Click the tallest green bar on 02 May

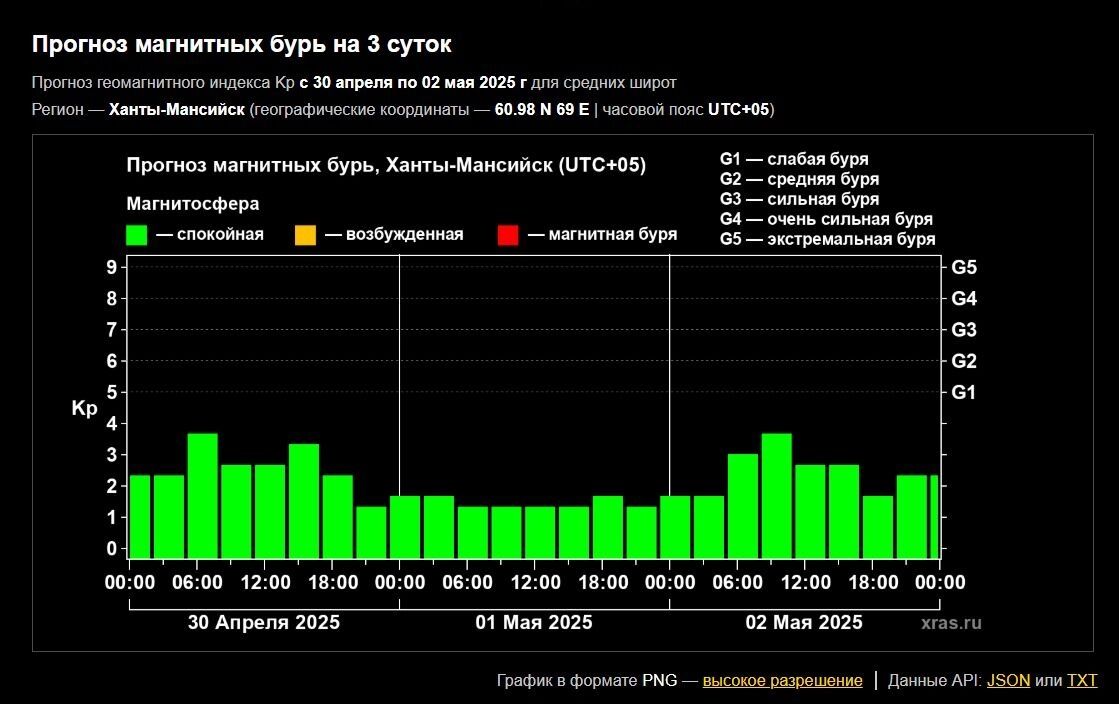776,495
